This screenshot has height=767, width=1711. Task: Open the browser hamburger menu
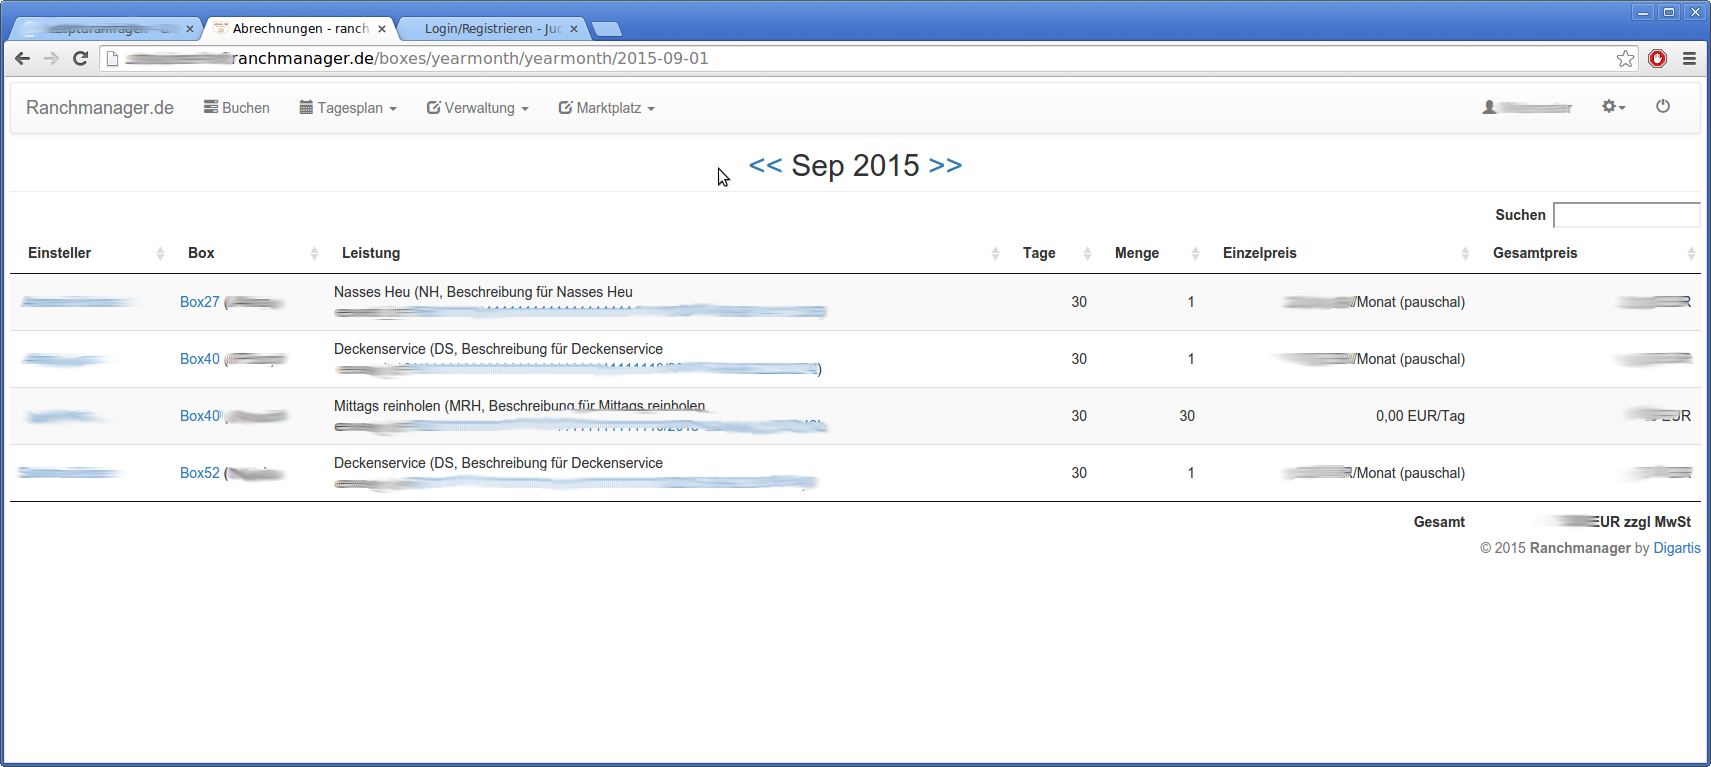[1689, 59]
